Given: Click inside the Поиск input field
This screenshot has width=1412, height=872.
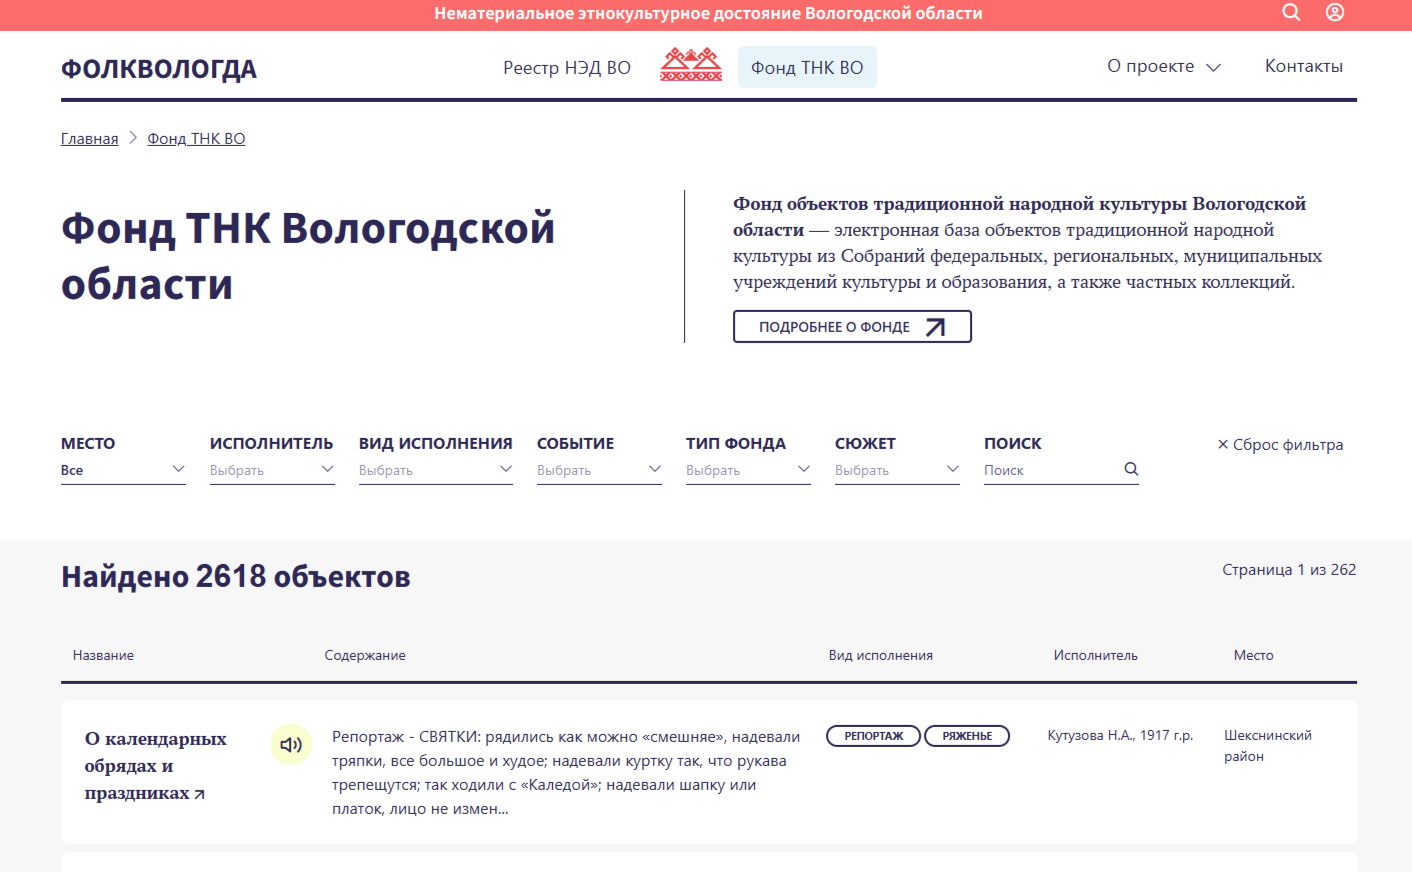Looking at the screenshot, I should (x=1040, y=469).
